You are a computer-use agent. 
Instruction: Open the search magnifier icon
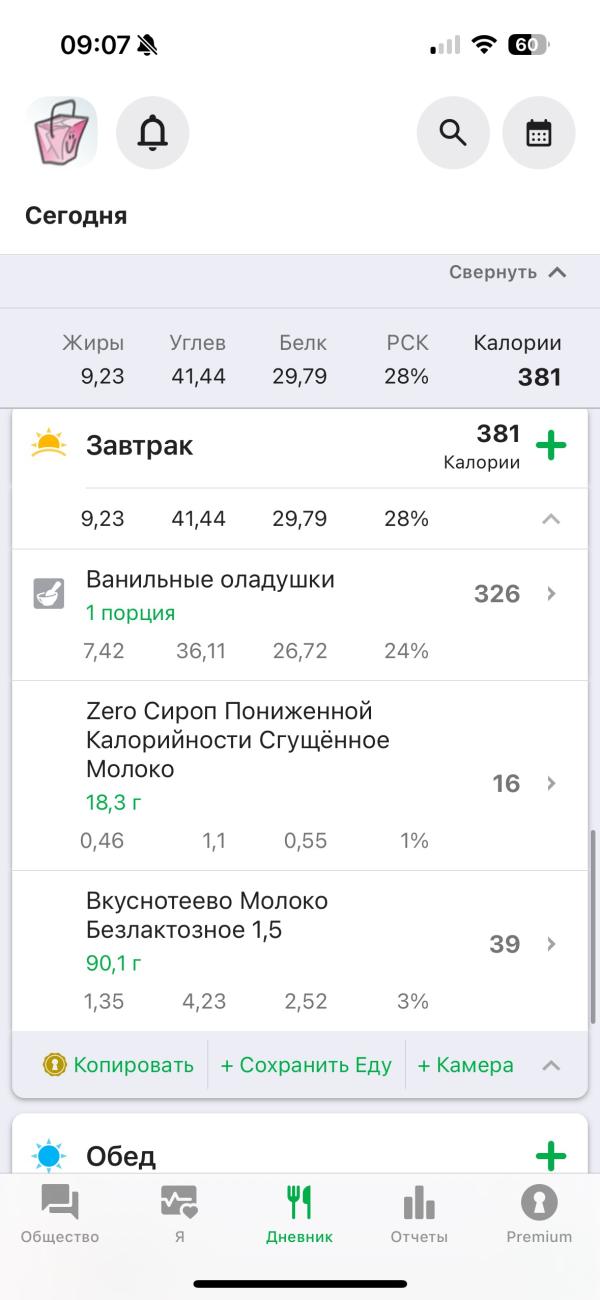[453, 133]
